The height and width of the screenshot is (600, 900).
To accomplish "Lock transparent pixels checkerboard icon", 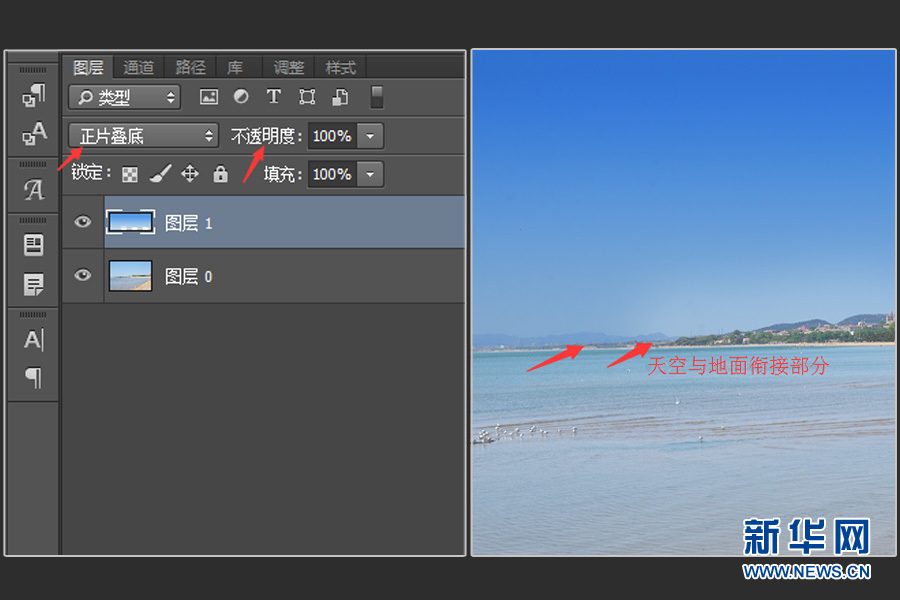I will (x=130, y=174).
